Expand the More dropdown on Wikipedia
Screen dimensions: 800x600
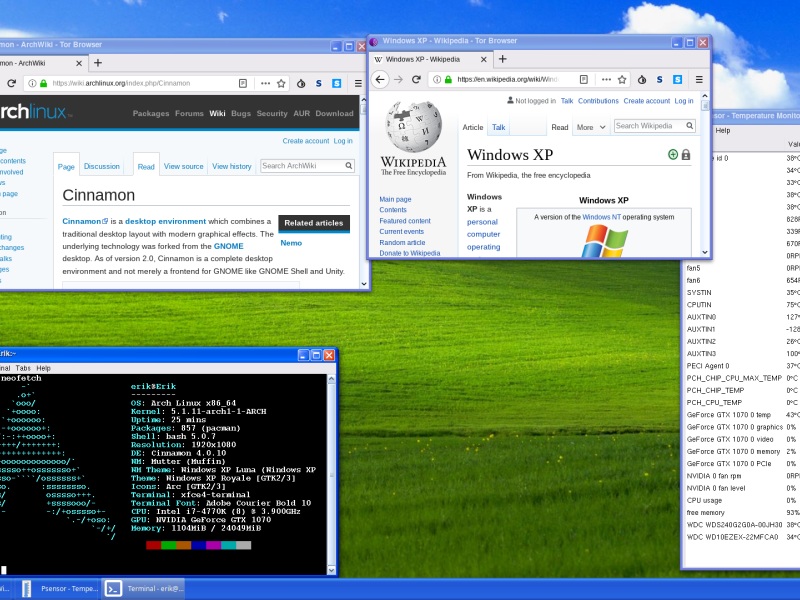[591, 127]
